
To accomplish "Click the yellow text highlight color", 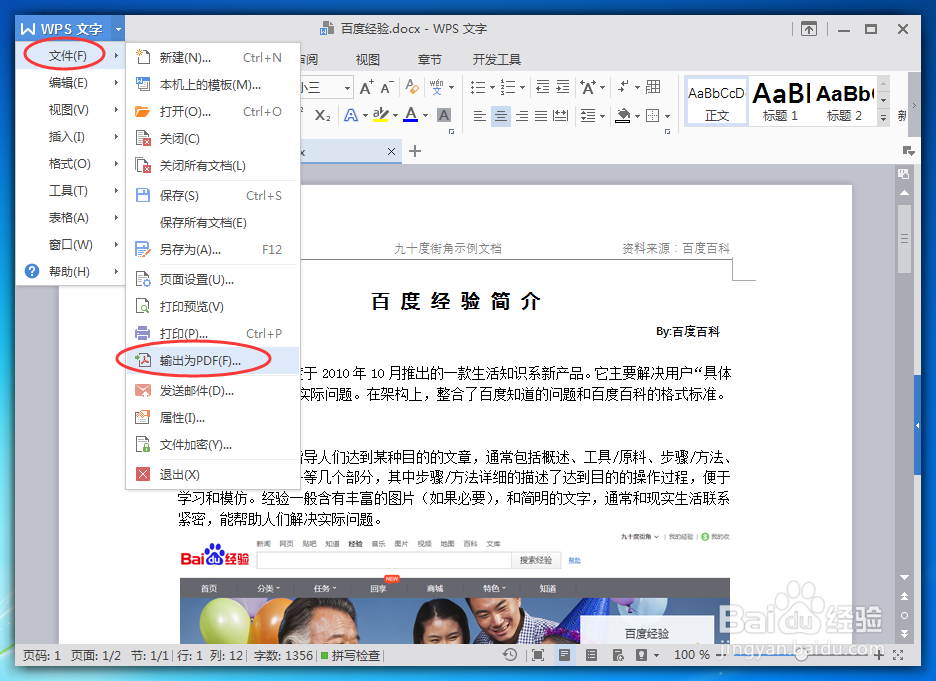I will tap(380, 115).
